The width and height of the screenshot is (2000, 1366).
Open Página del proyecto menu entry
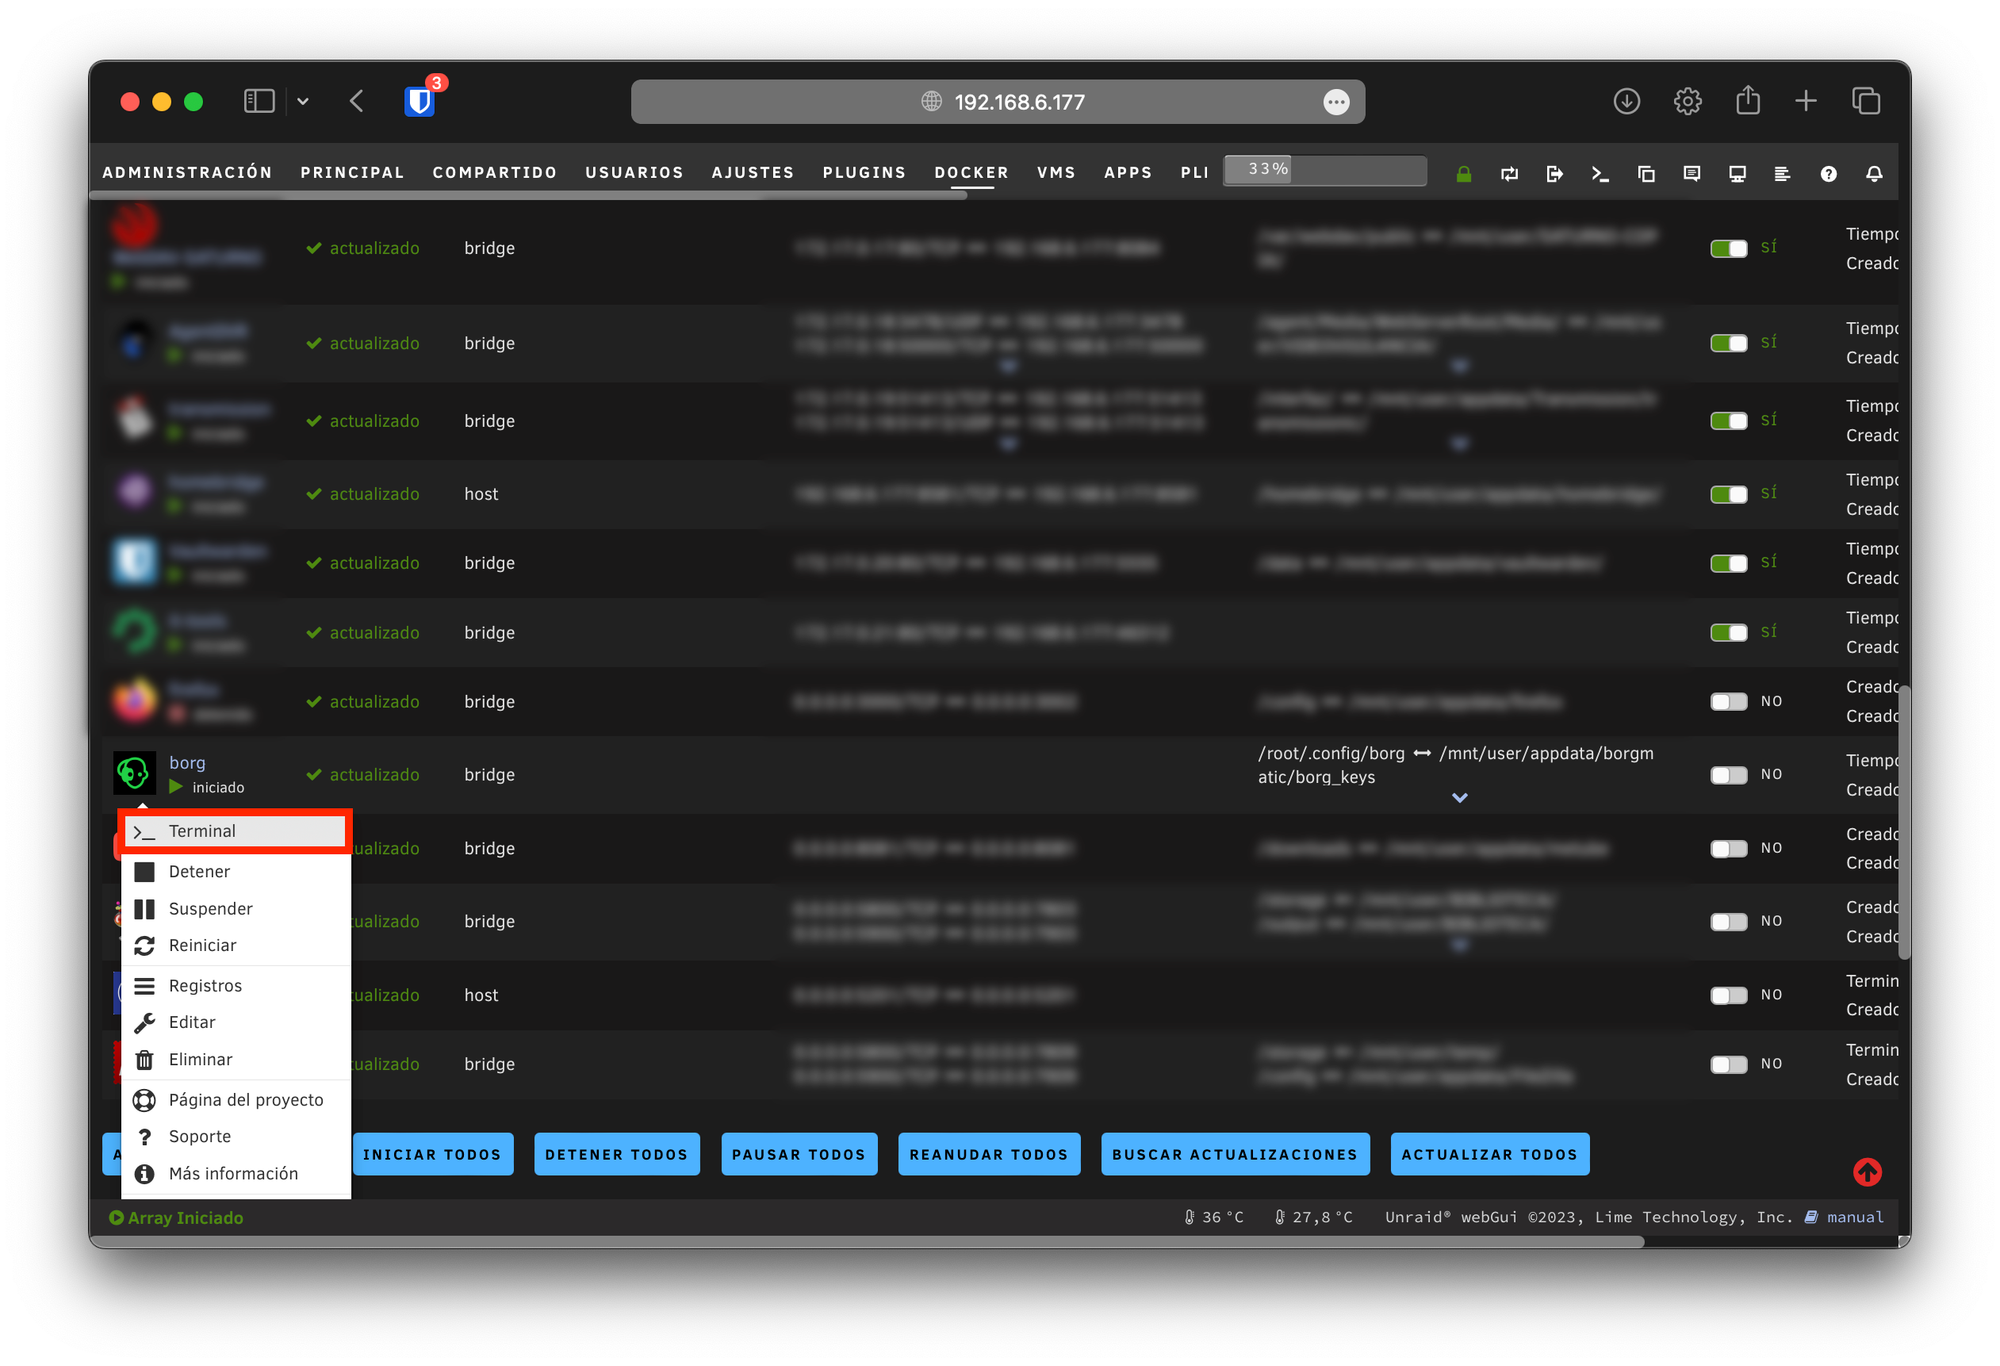(x=236, y=1099)
